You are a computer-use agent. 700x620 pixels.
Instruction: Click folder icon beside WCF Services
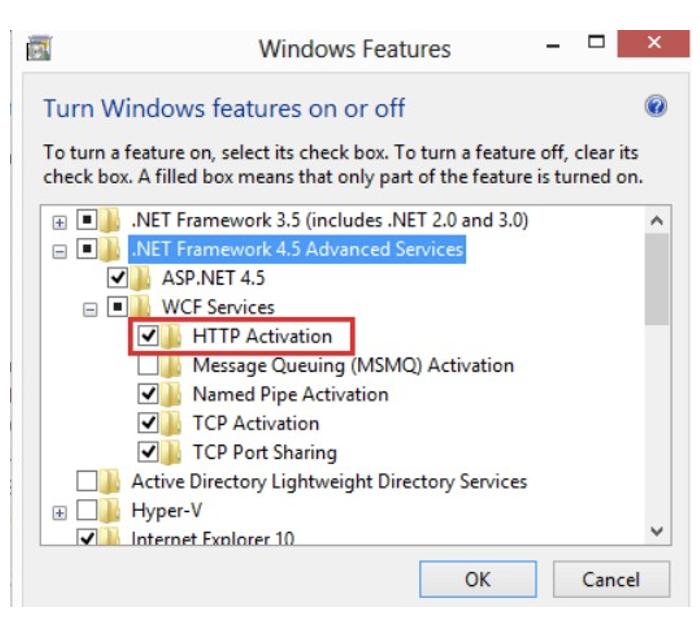coord(141,307)
